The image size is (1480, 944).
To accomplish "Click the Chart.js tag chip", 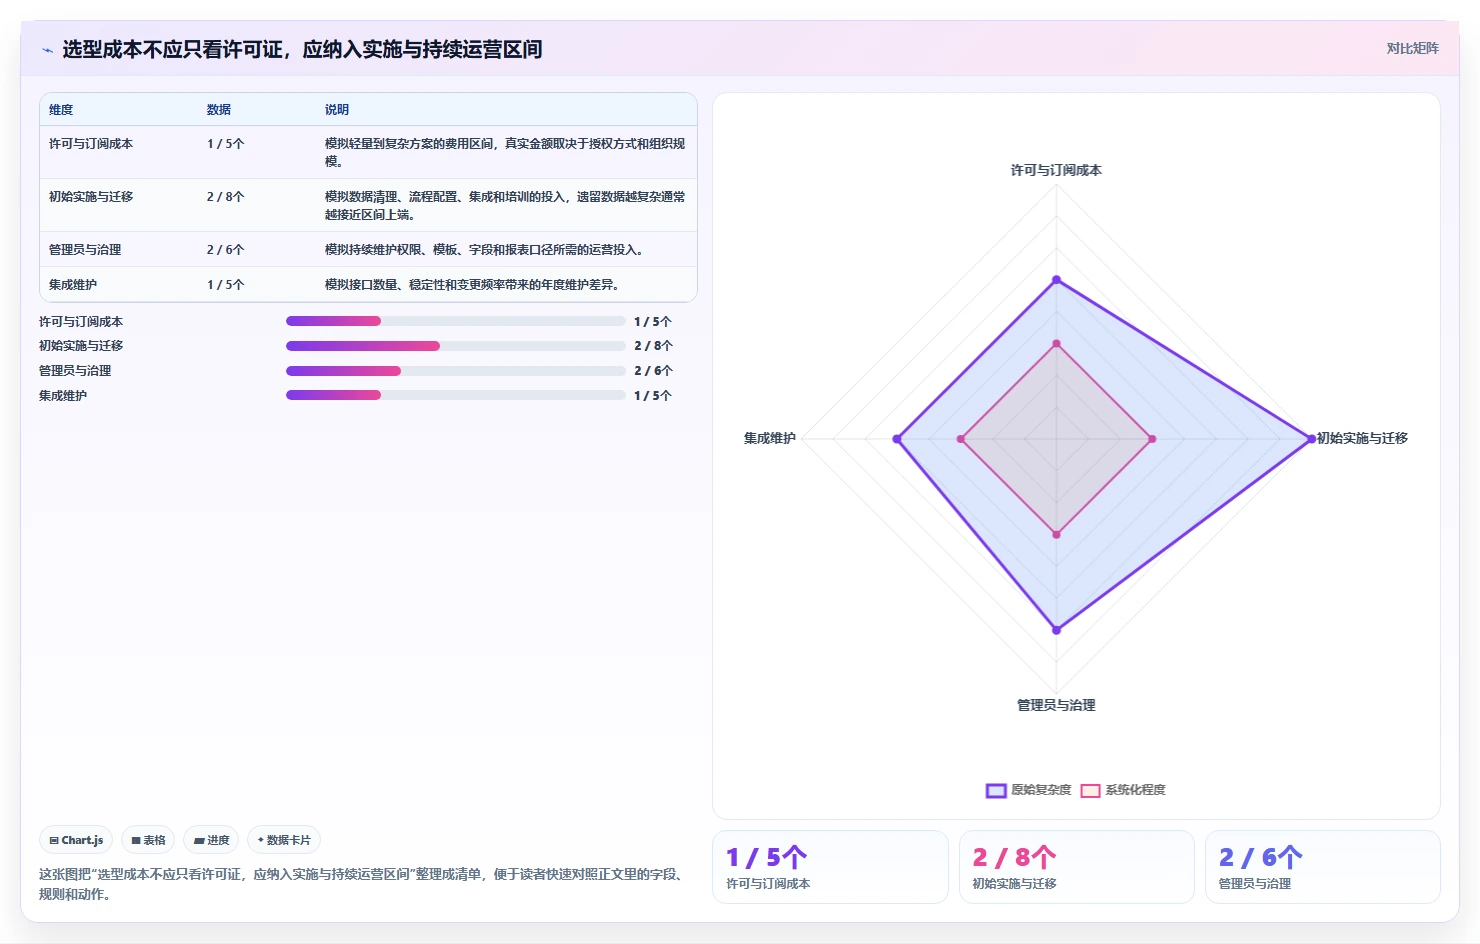I will [x=76, y=840].
